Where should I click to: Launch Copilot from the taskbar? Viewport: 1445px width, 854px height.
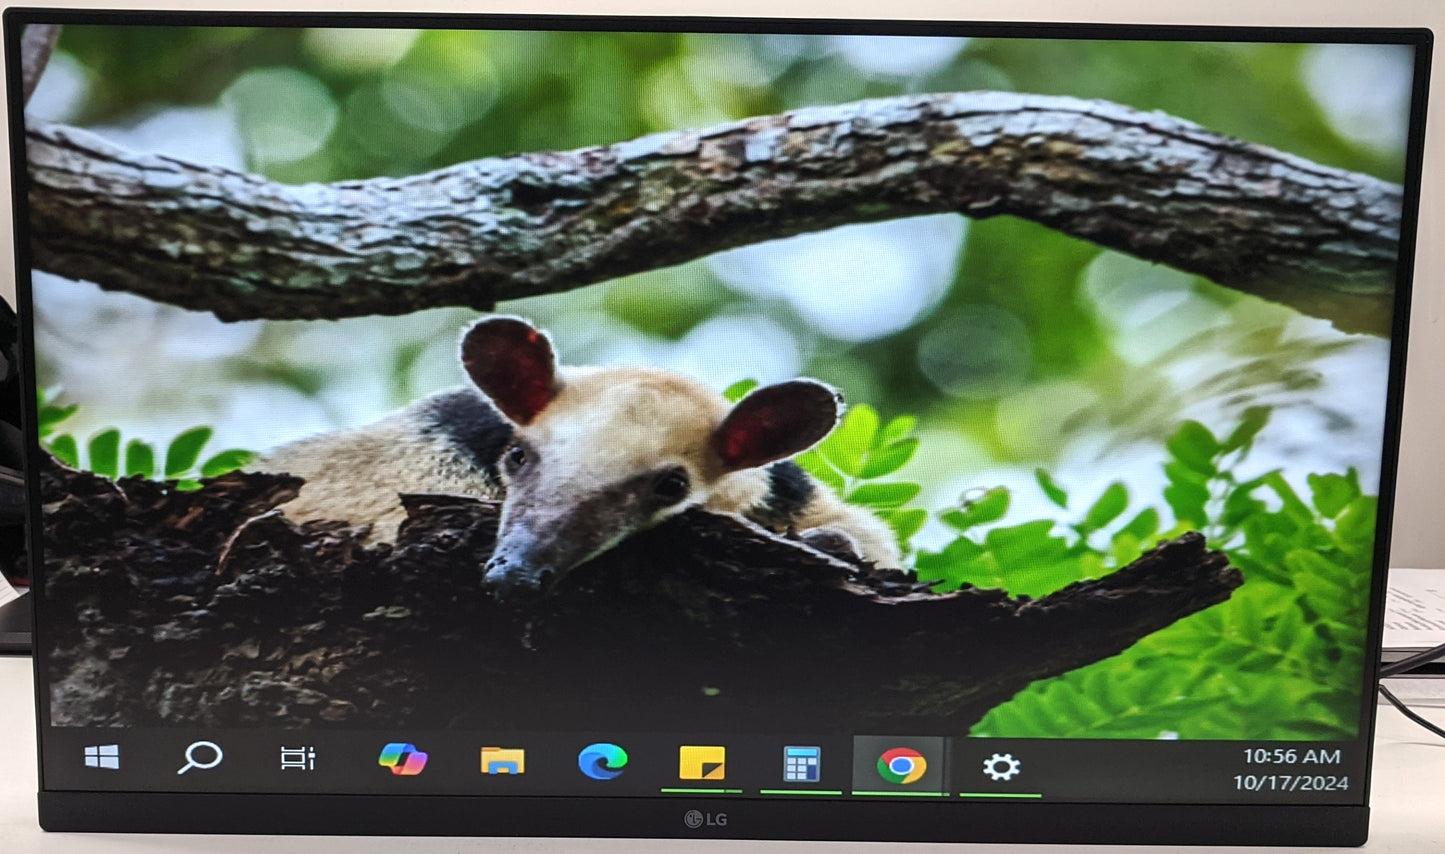(x=402, y=760)
